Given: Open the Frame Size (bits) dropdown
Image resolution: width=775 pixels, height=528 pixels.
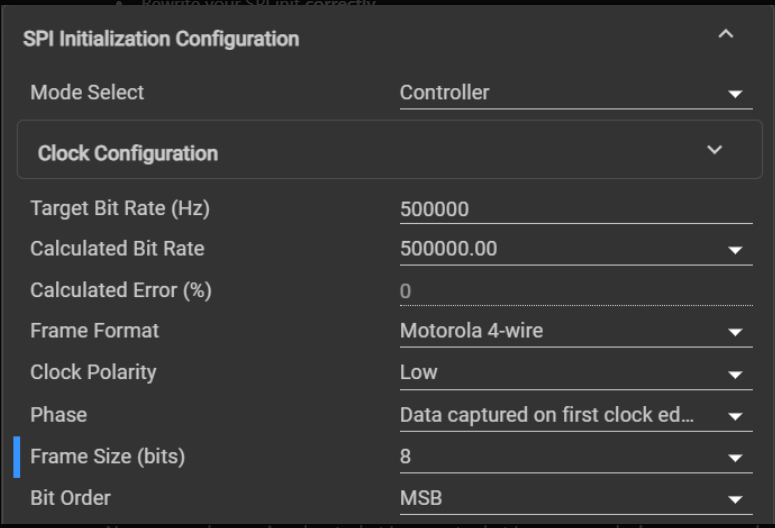Looking at the screenshot, I should [x=735, y=458].
